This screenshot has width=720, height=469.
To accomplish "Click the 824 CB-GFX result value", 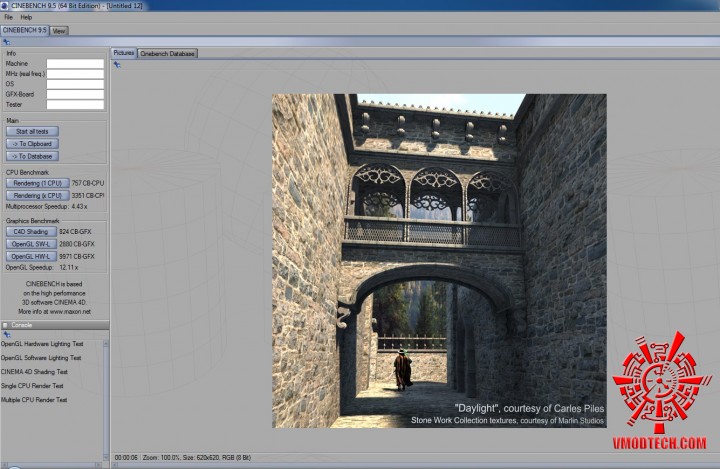I will click(x=75, y=232).
